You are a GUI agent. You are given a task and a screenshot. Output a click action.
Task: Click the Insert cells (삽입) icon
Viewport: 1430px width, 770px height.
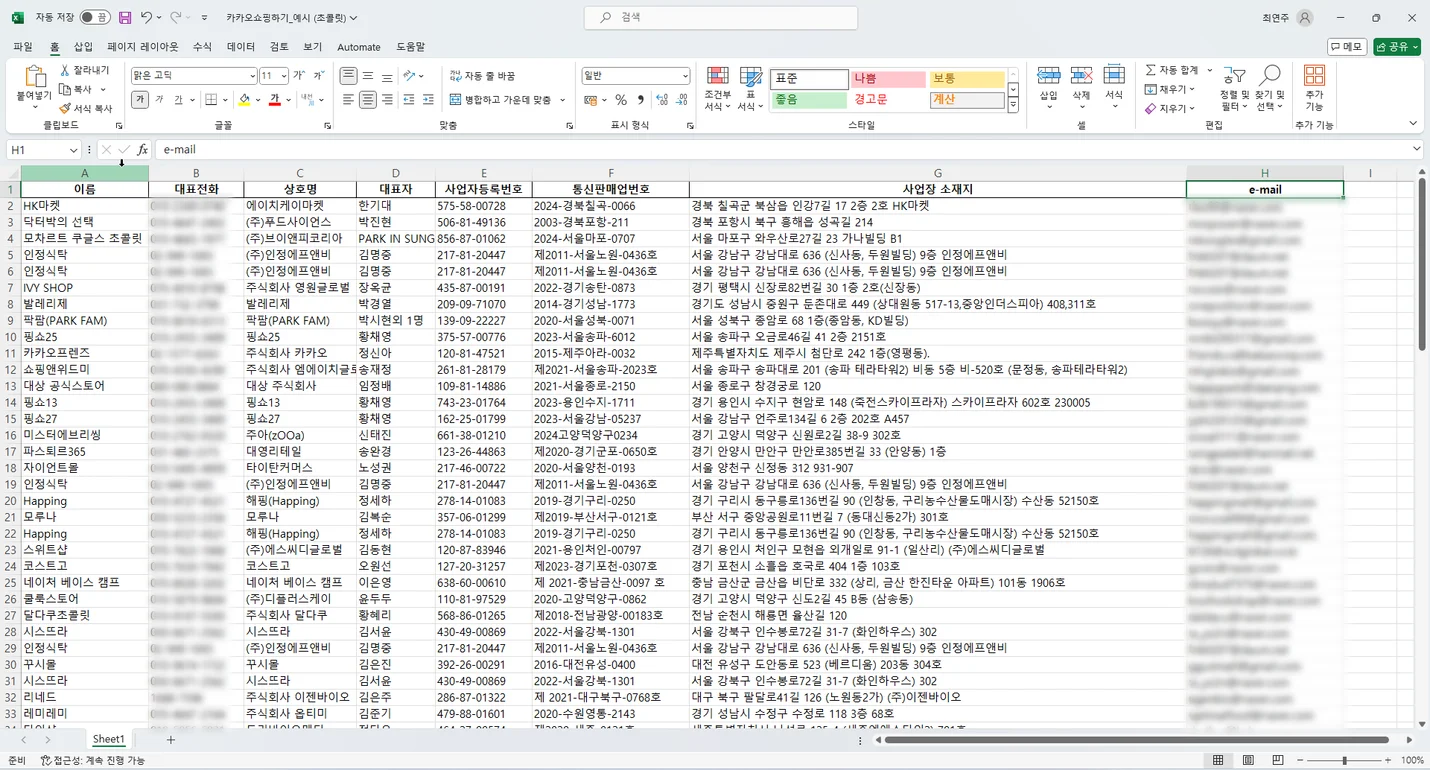(1049, 76)
